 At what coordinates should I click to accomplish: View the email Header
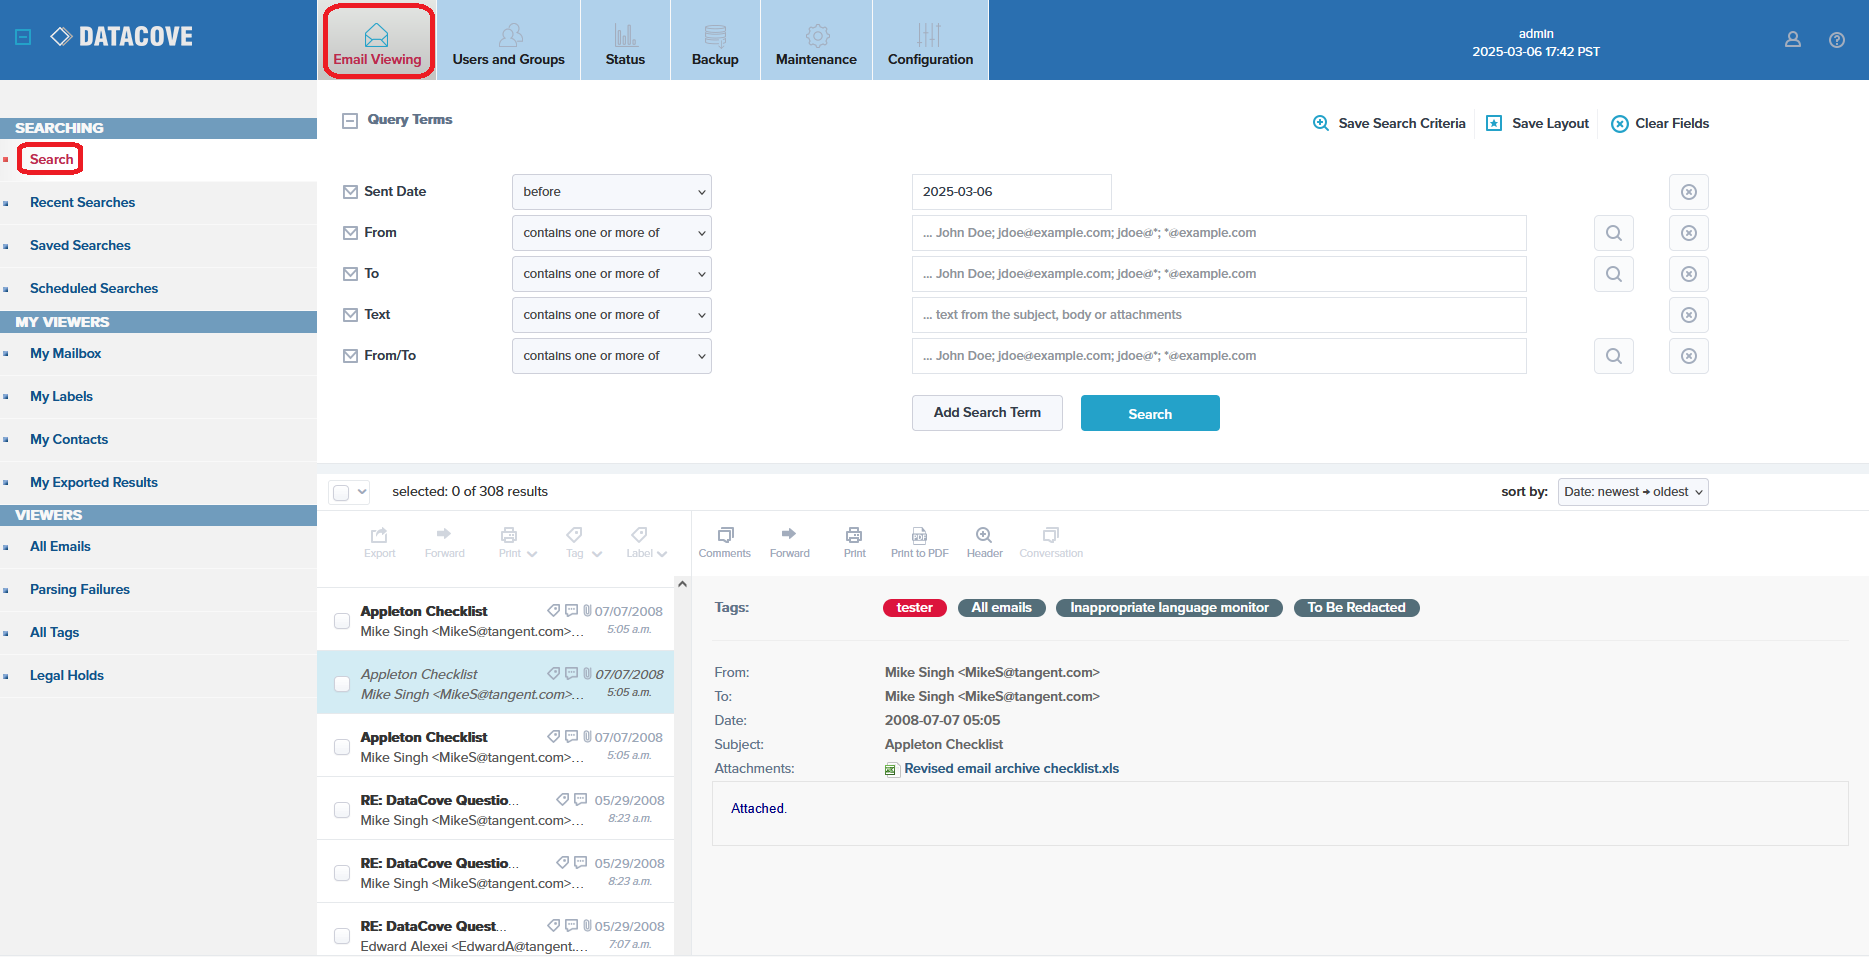tap(984, 542)
